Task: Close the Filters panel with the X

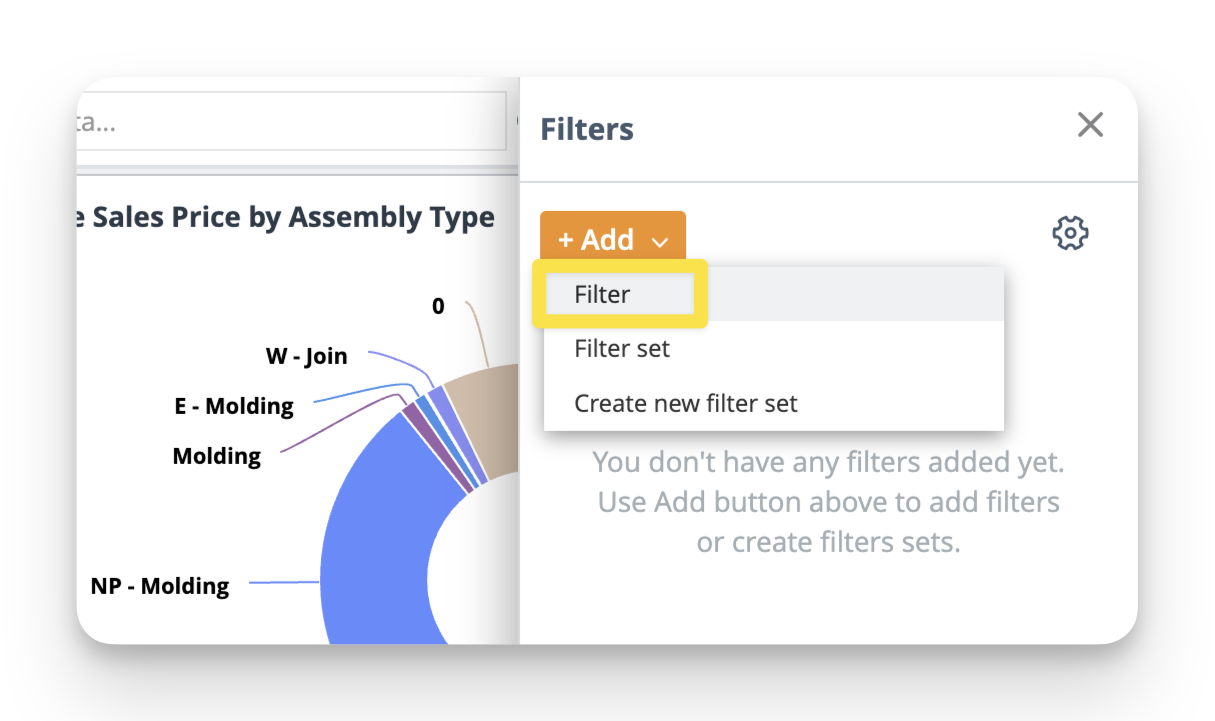Action: pos(1090,125)
